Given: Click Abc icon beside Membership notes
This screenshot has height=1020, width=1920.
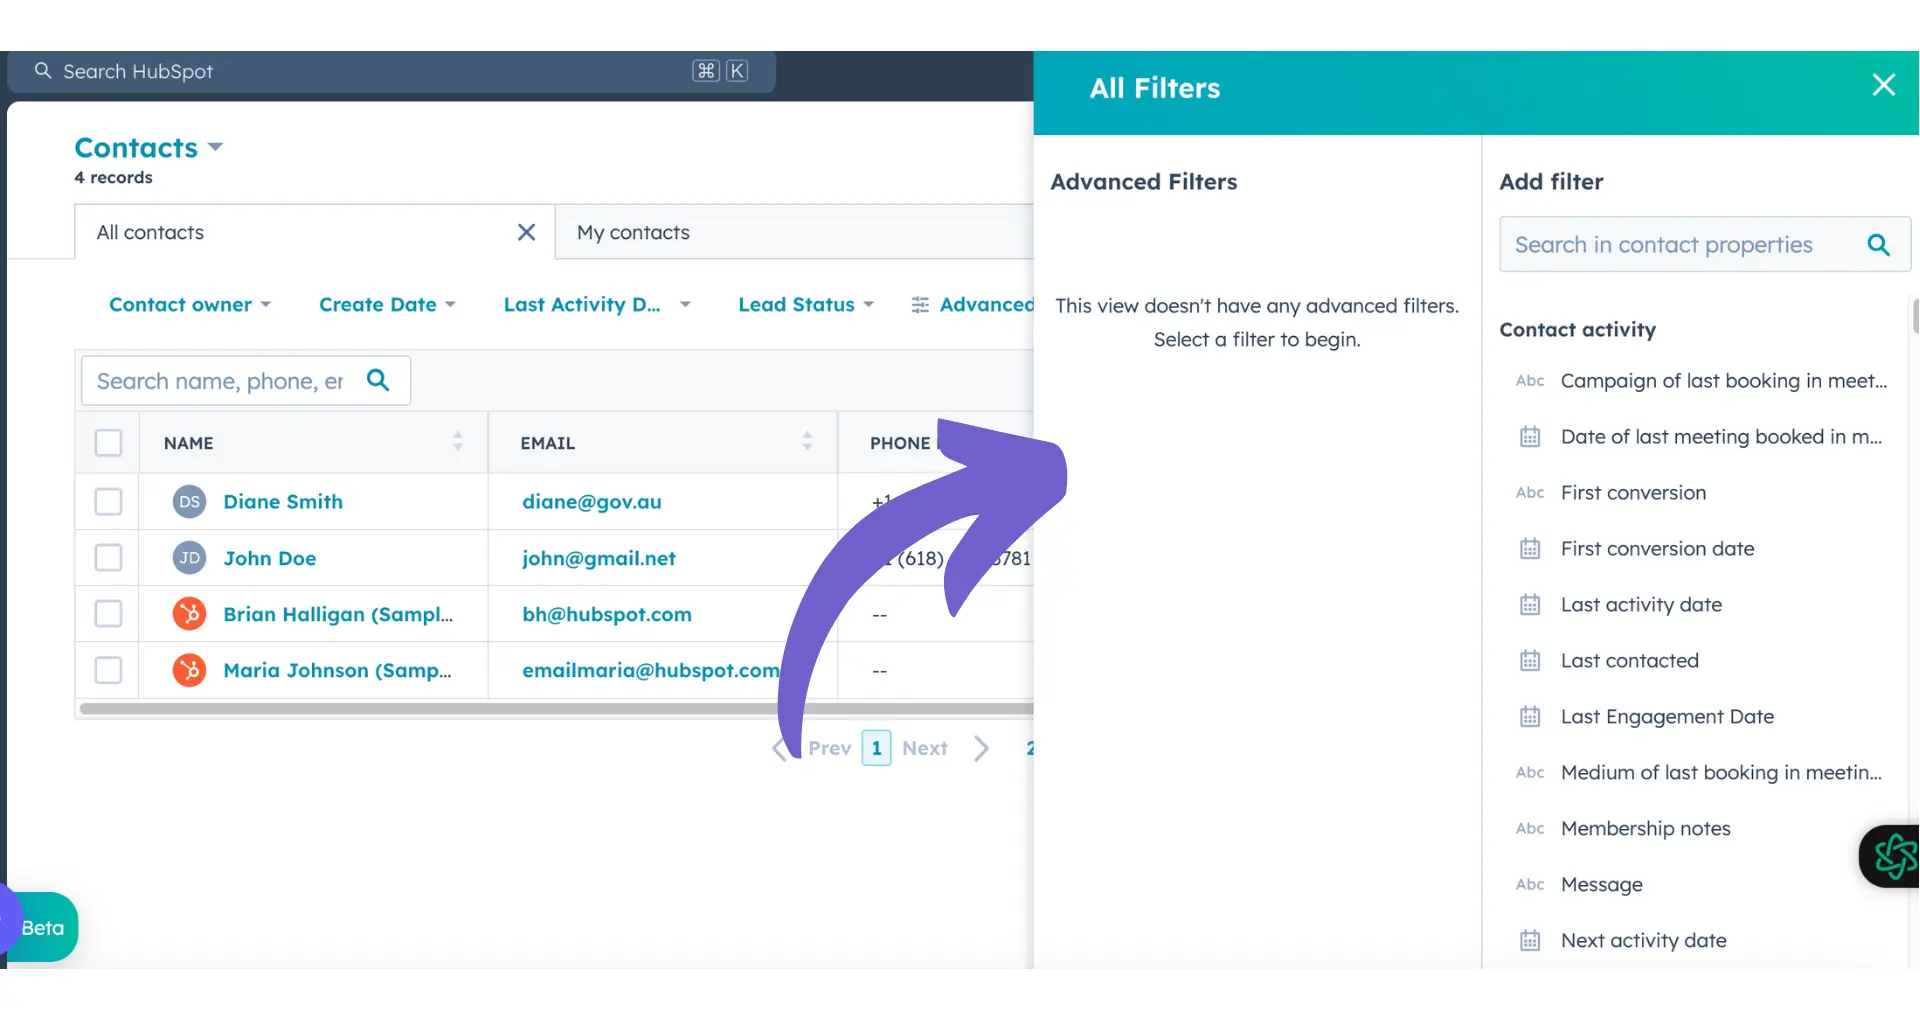Looking at the screenshot, I should tap(1530, 829).
